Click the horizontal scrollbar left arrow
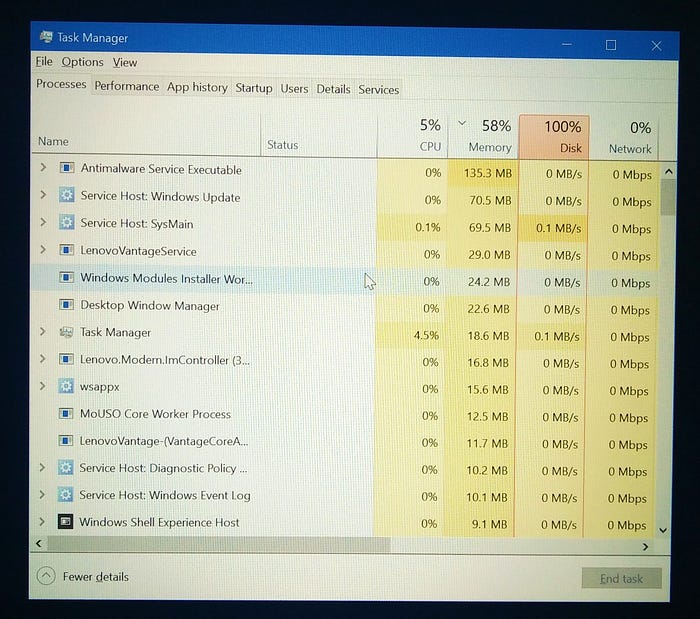The image size is (700, 619). point(39,543)
